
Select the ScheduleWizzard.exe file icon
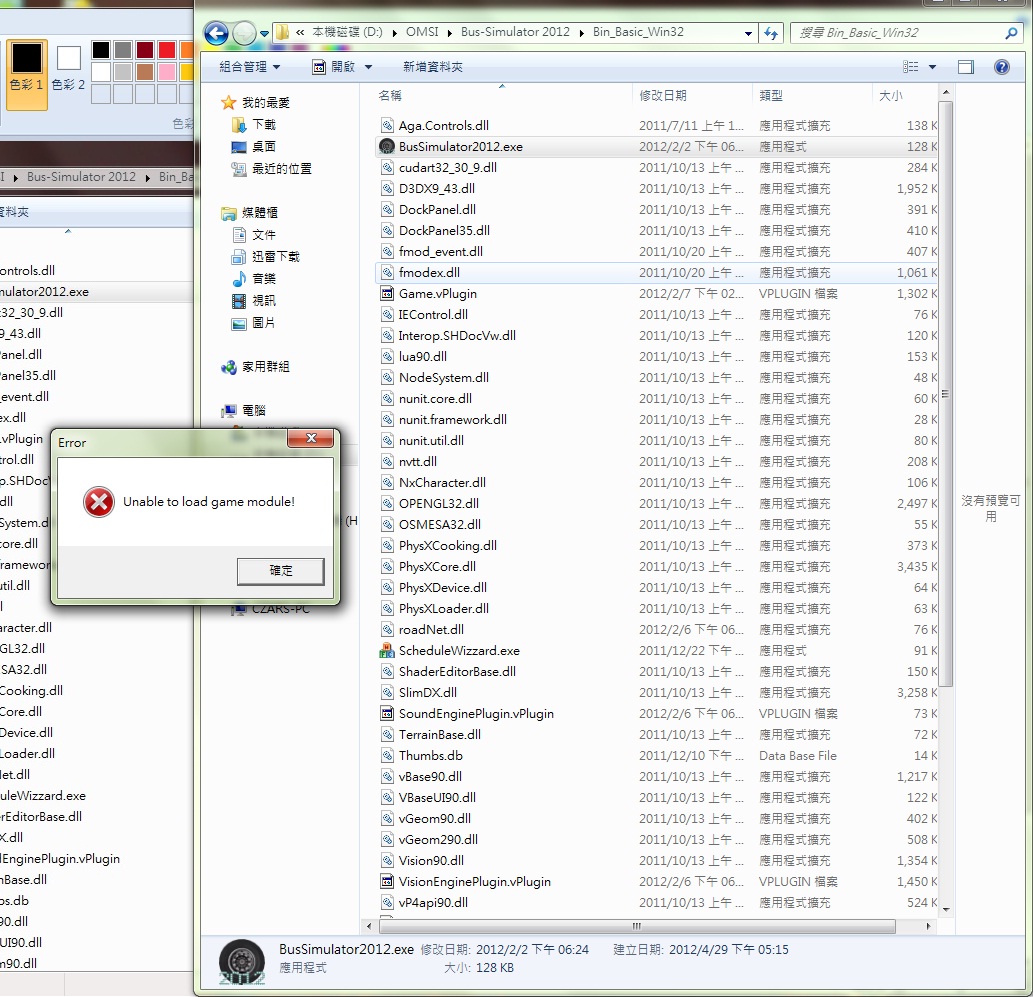tap(387, 651)
